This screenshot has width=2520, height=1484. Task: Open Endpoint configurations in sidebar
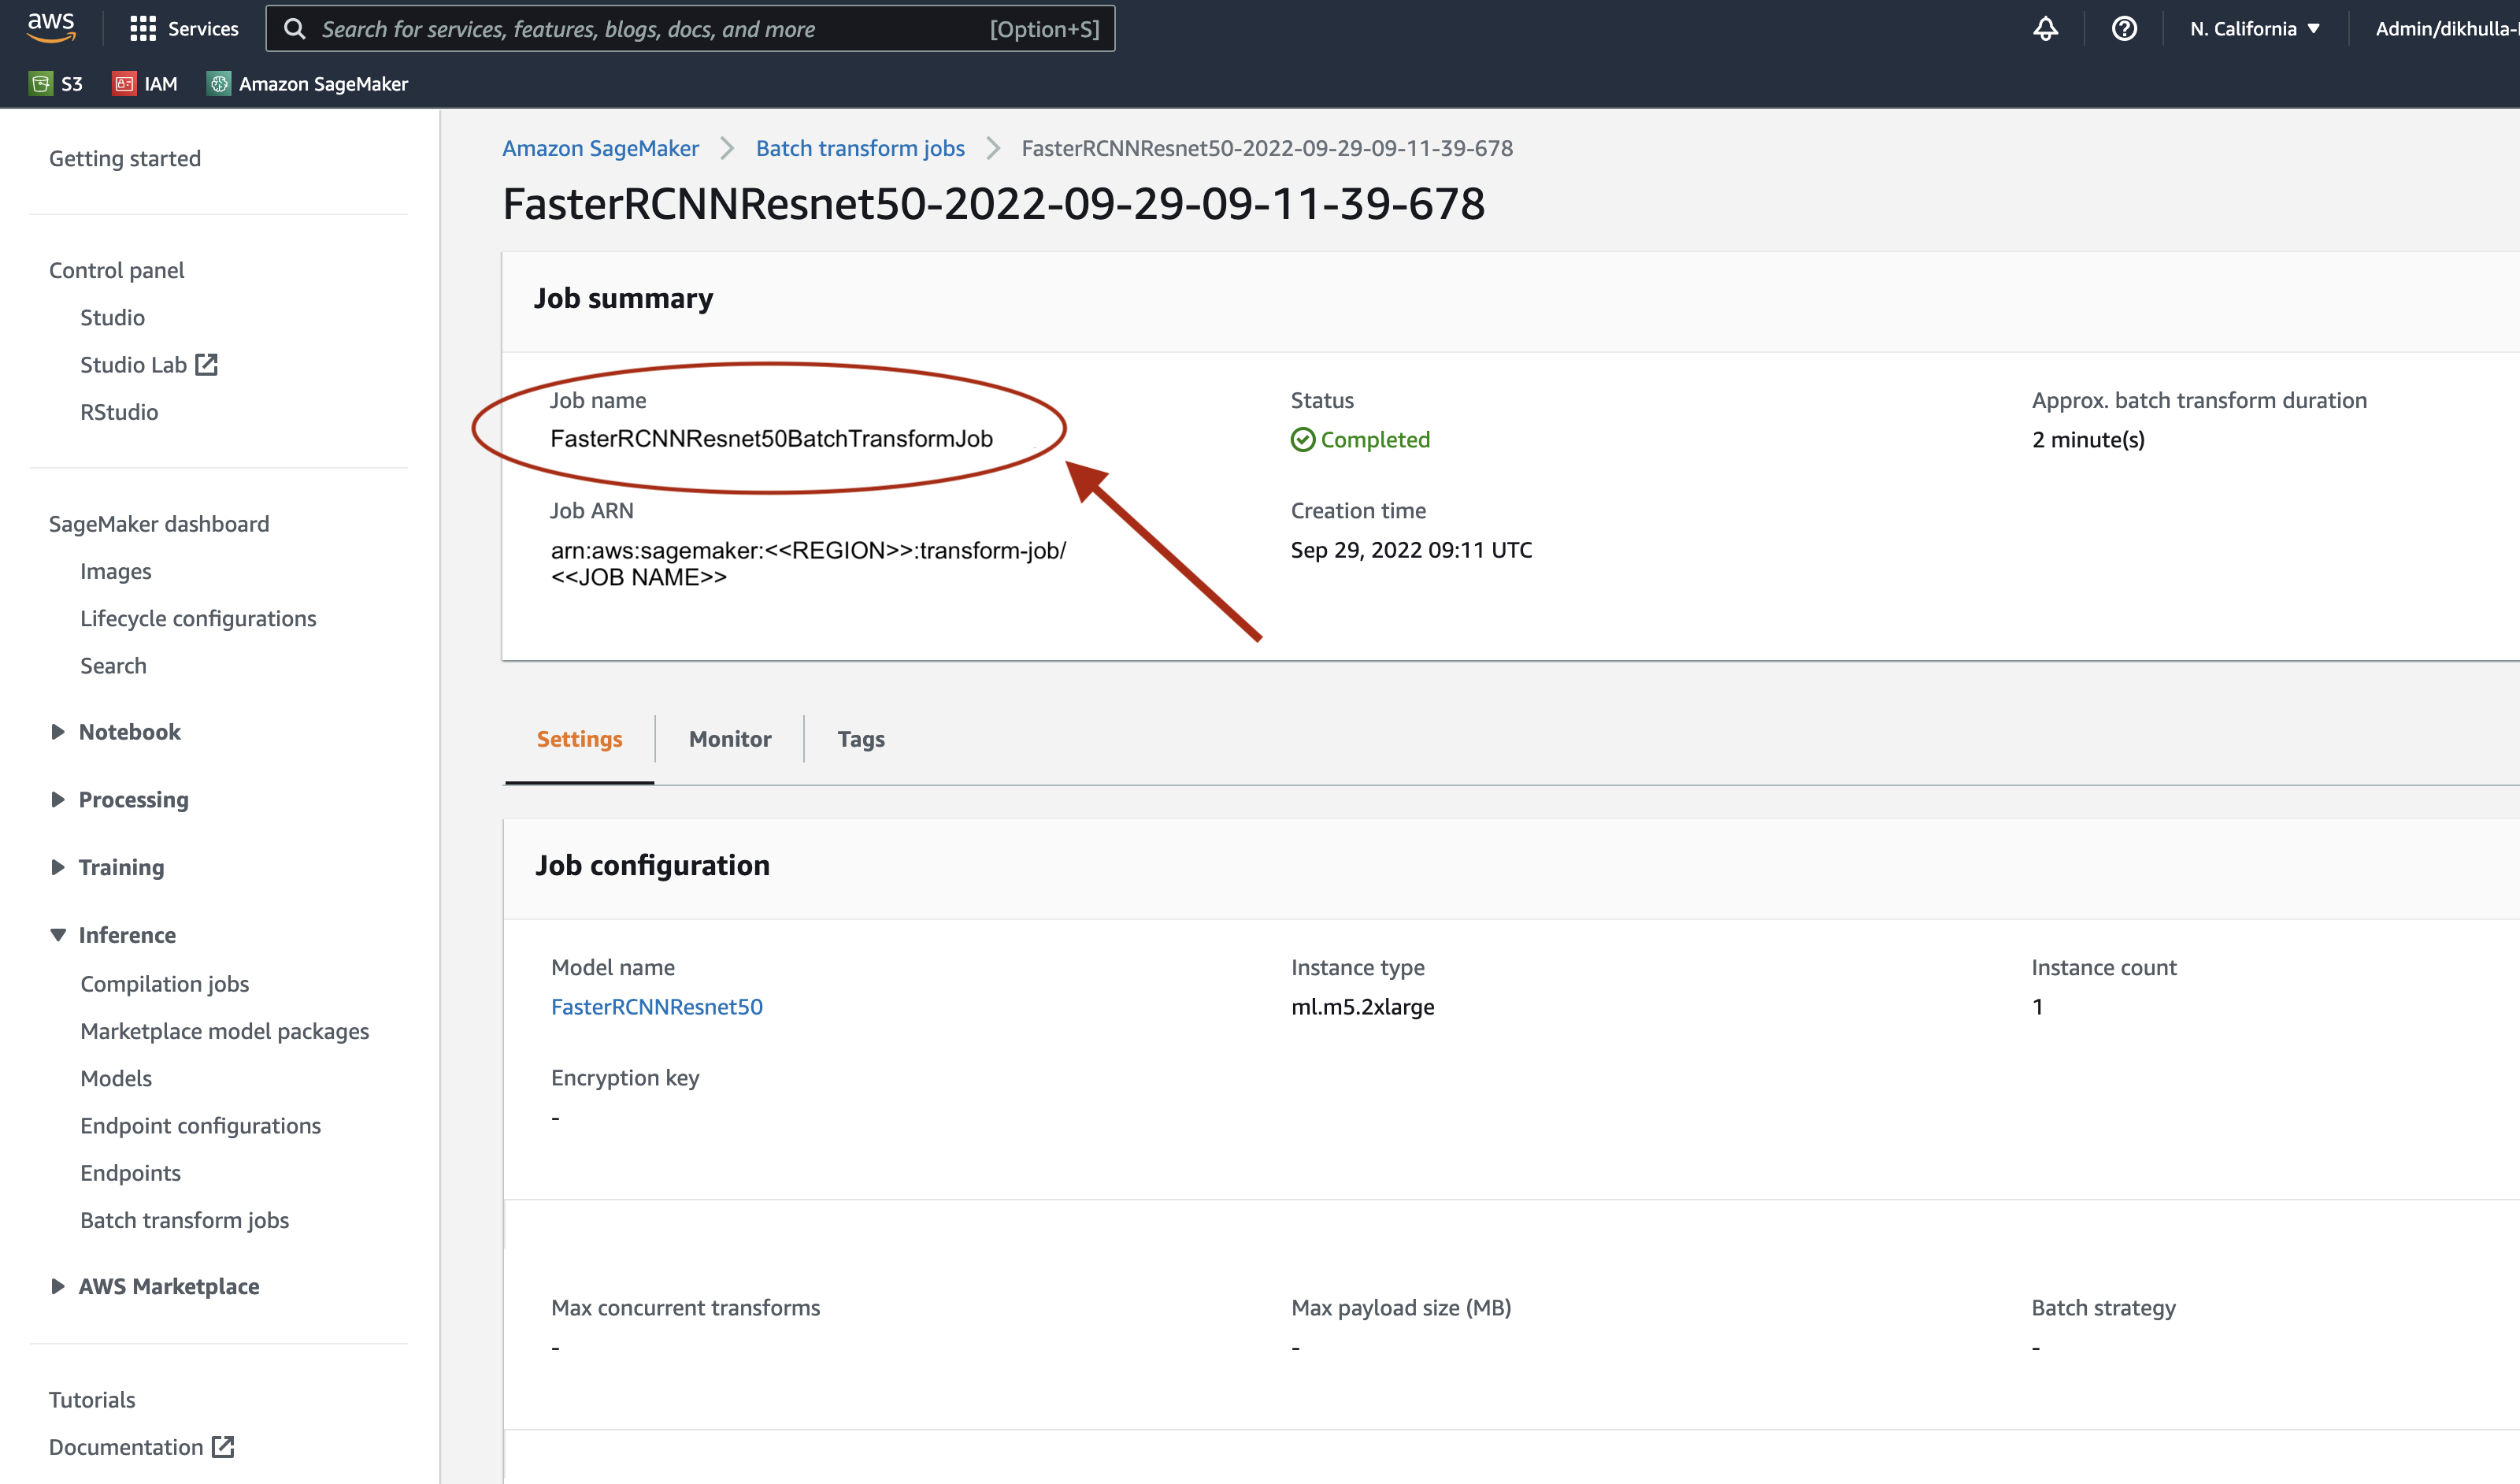201,1126
